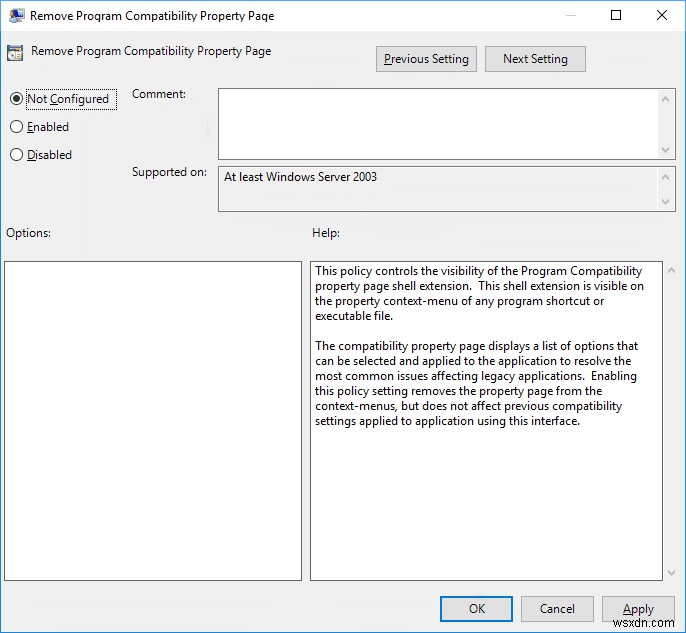Click the Cancel button
Image resolution: width=686 pixels, height=633 pixels.
tap(557, 609)
